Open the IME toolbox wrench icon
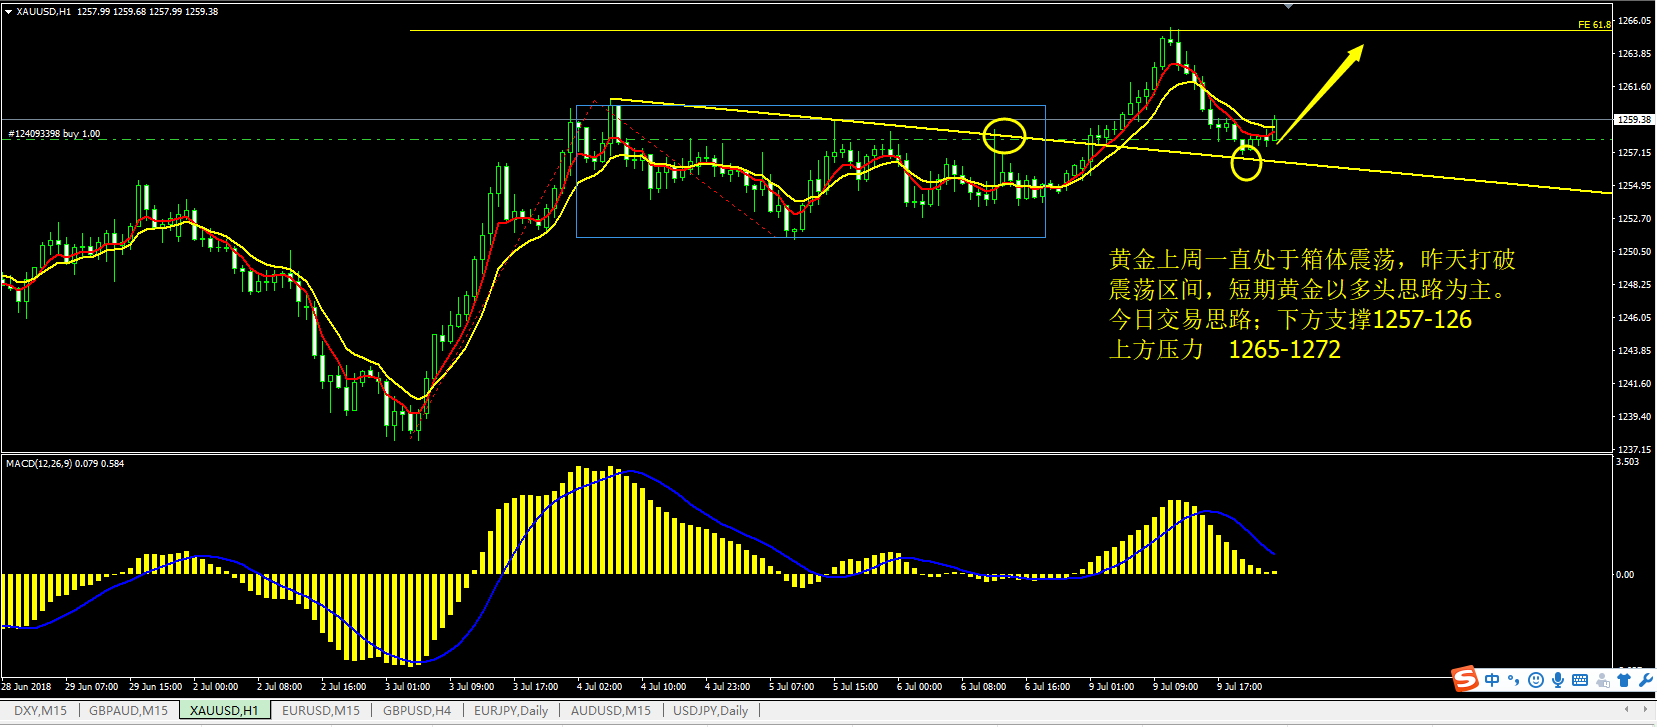Screen dimensions: 1657x727 1645,680
